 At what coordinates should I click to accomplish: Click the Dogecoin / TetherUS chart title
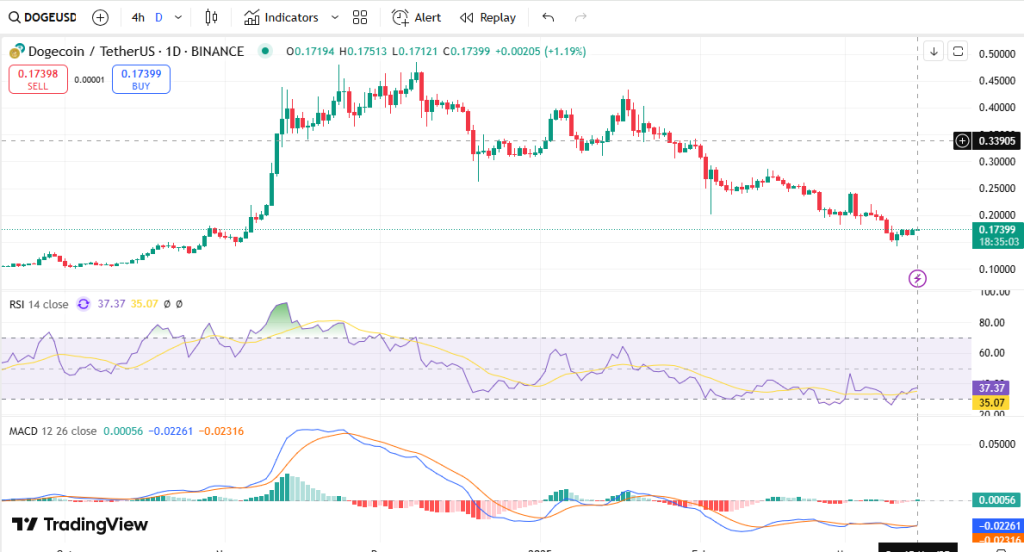(x=136, y=51)
